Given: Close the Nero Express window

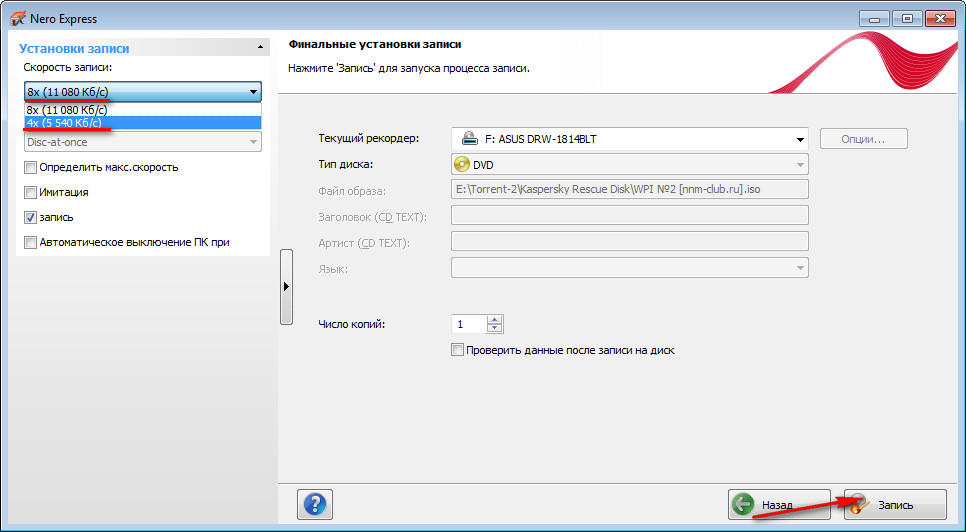Looking at the screenshot, I should [x=940, y=18].
